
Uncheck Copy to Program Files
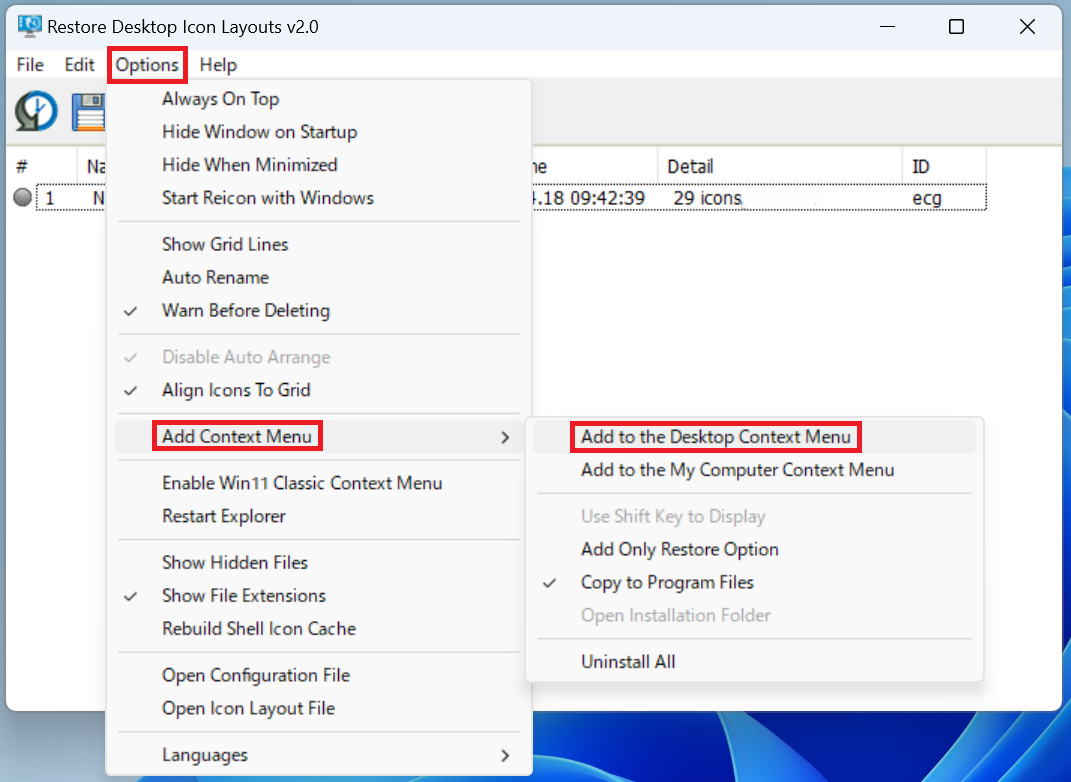(x=754, y=583)
